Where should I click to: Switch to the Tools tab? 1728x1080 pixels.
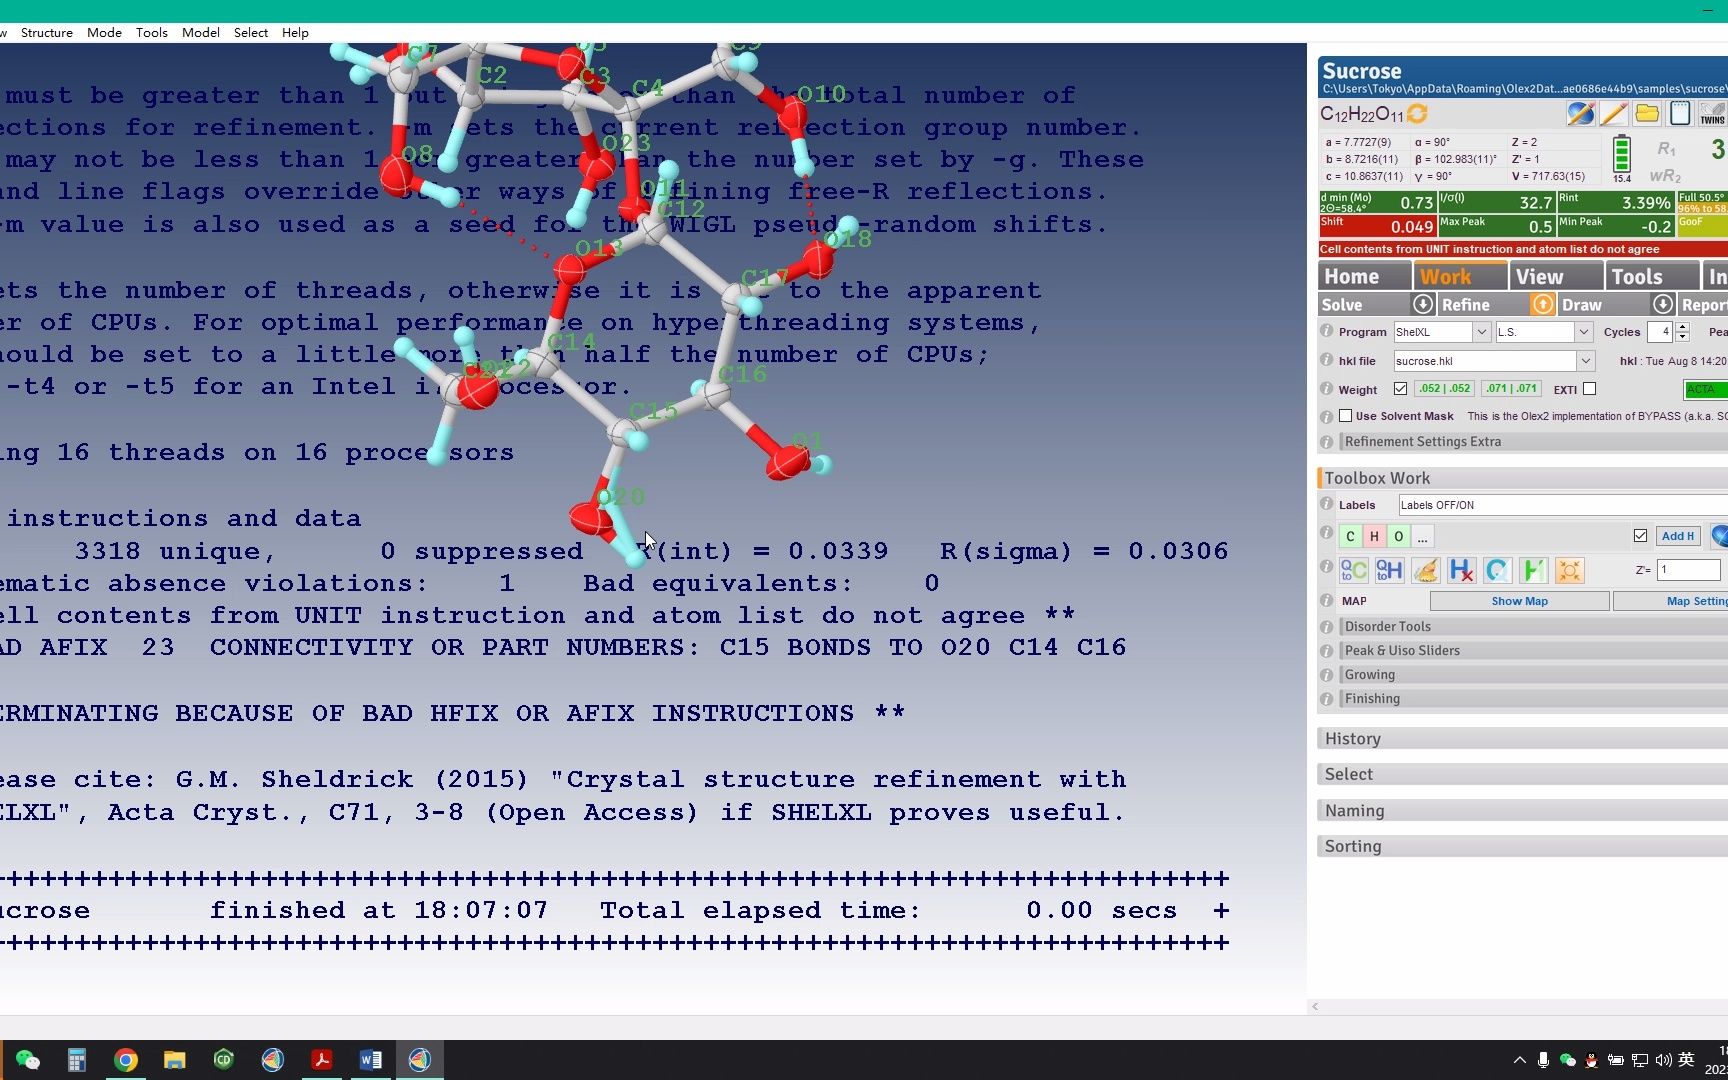tap(1652, 276)
